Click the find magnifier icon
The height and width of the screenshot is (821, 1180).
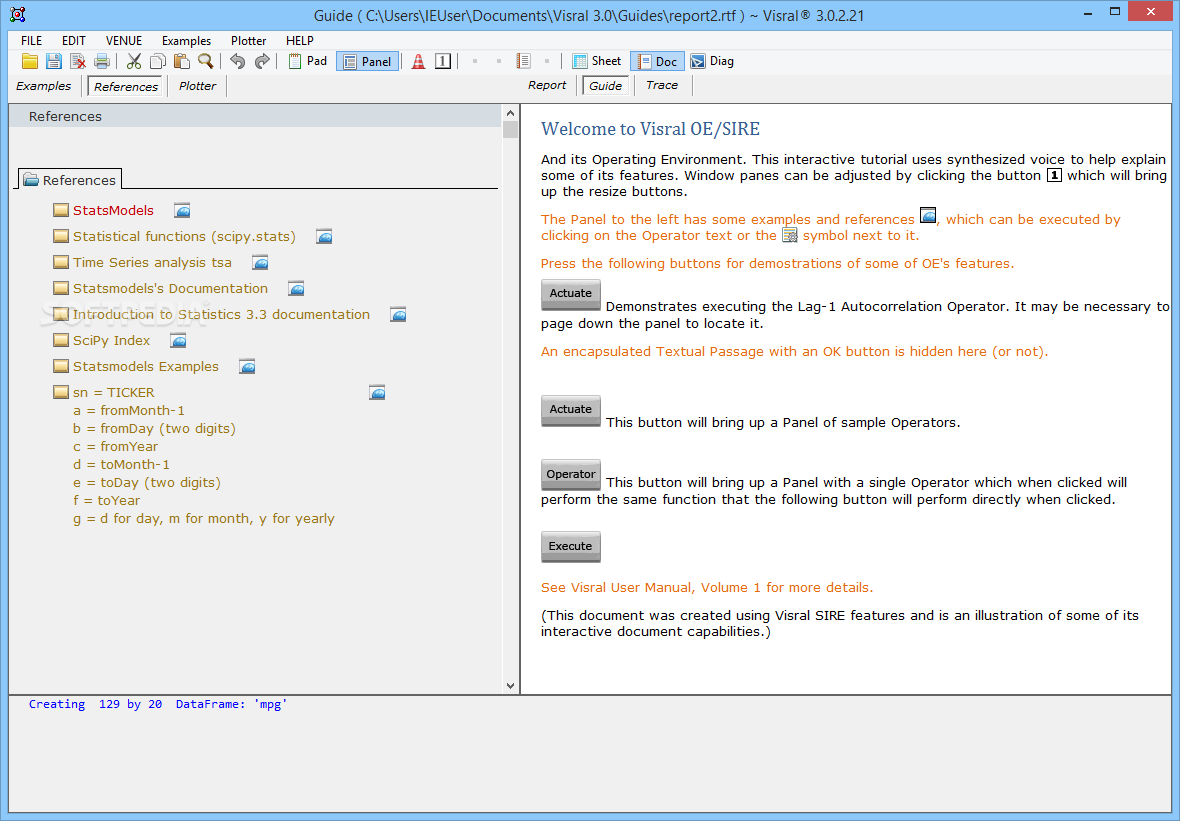click(x=205, y=62)
